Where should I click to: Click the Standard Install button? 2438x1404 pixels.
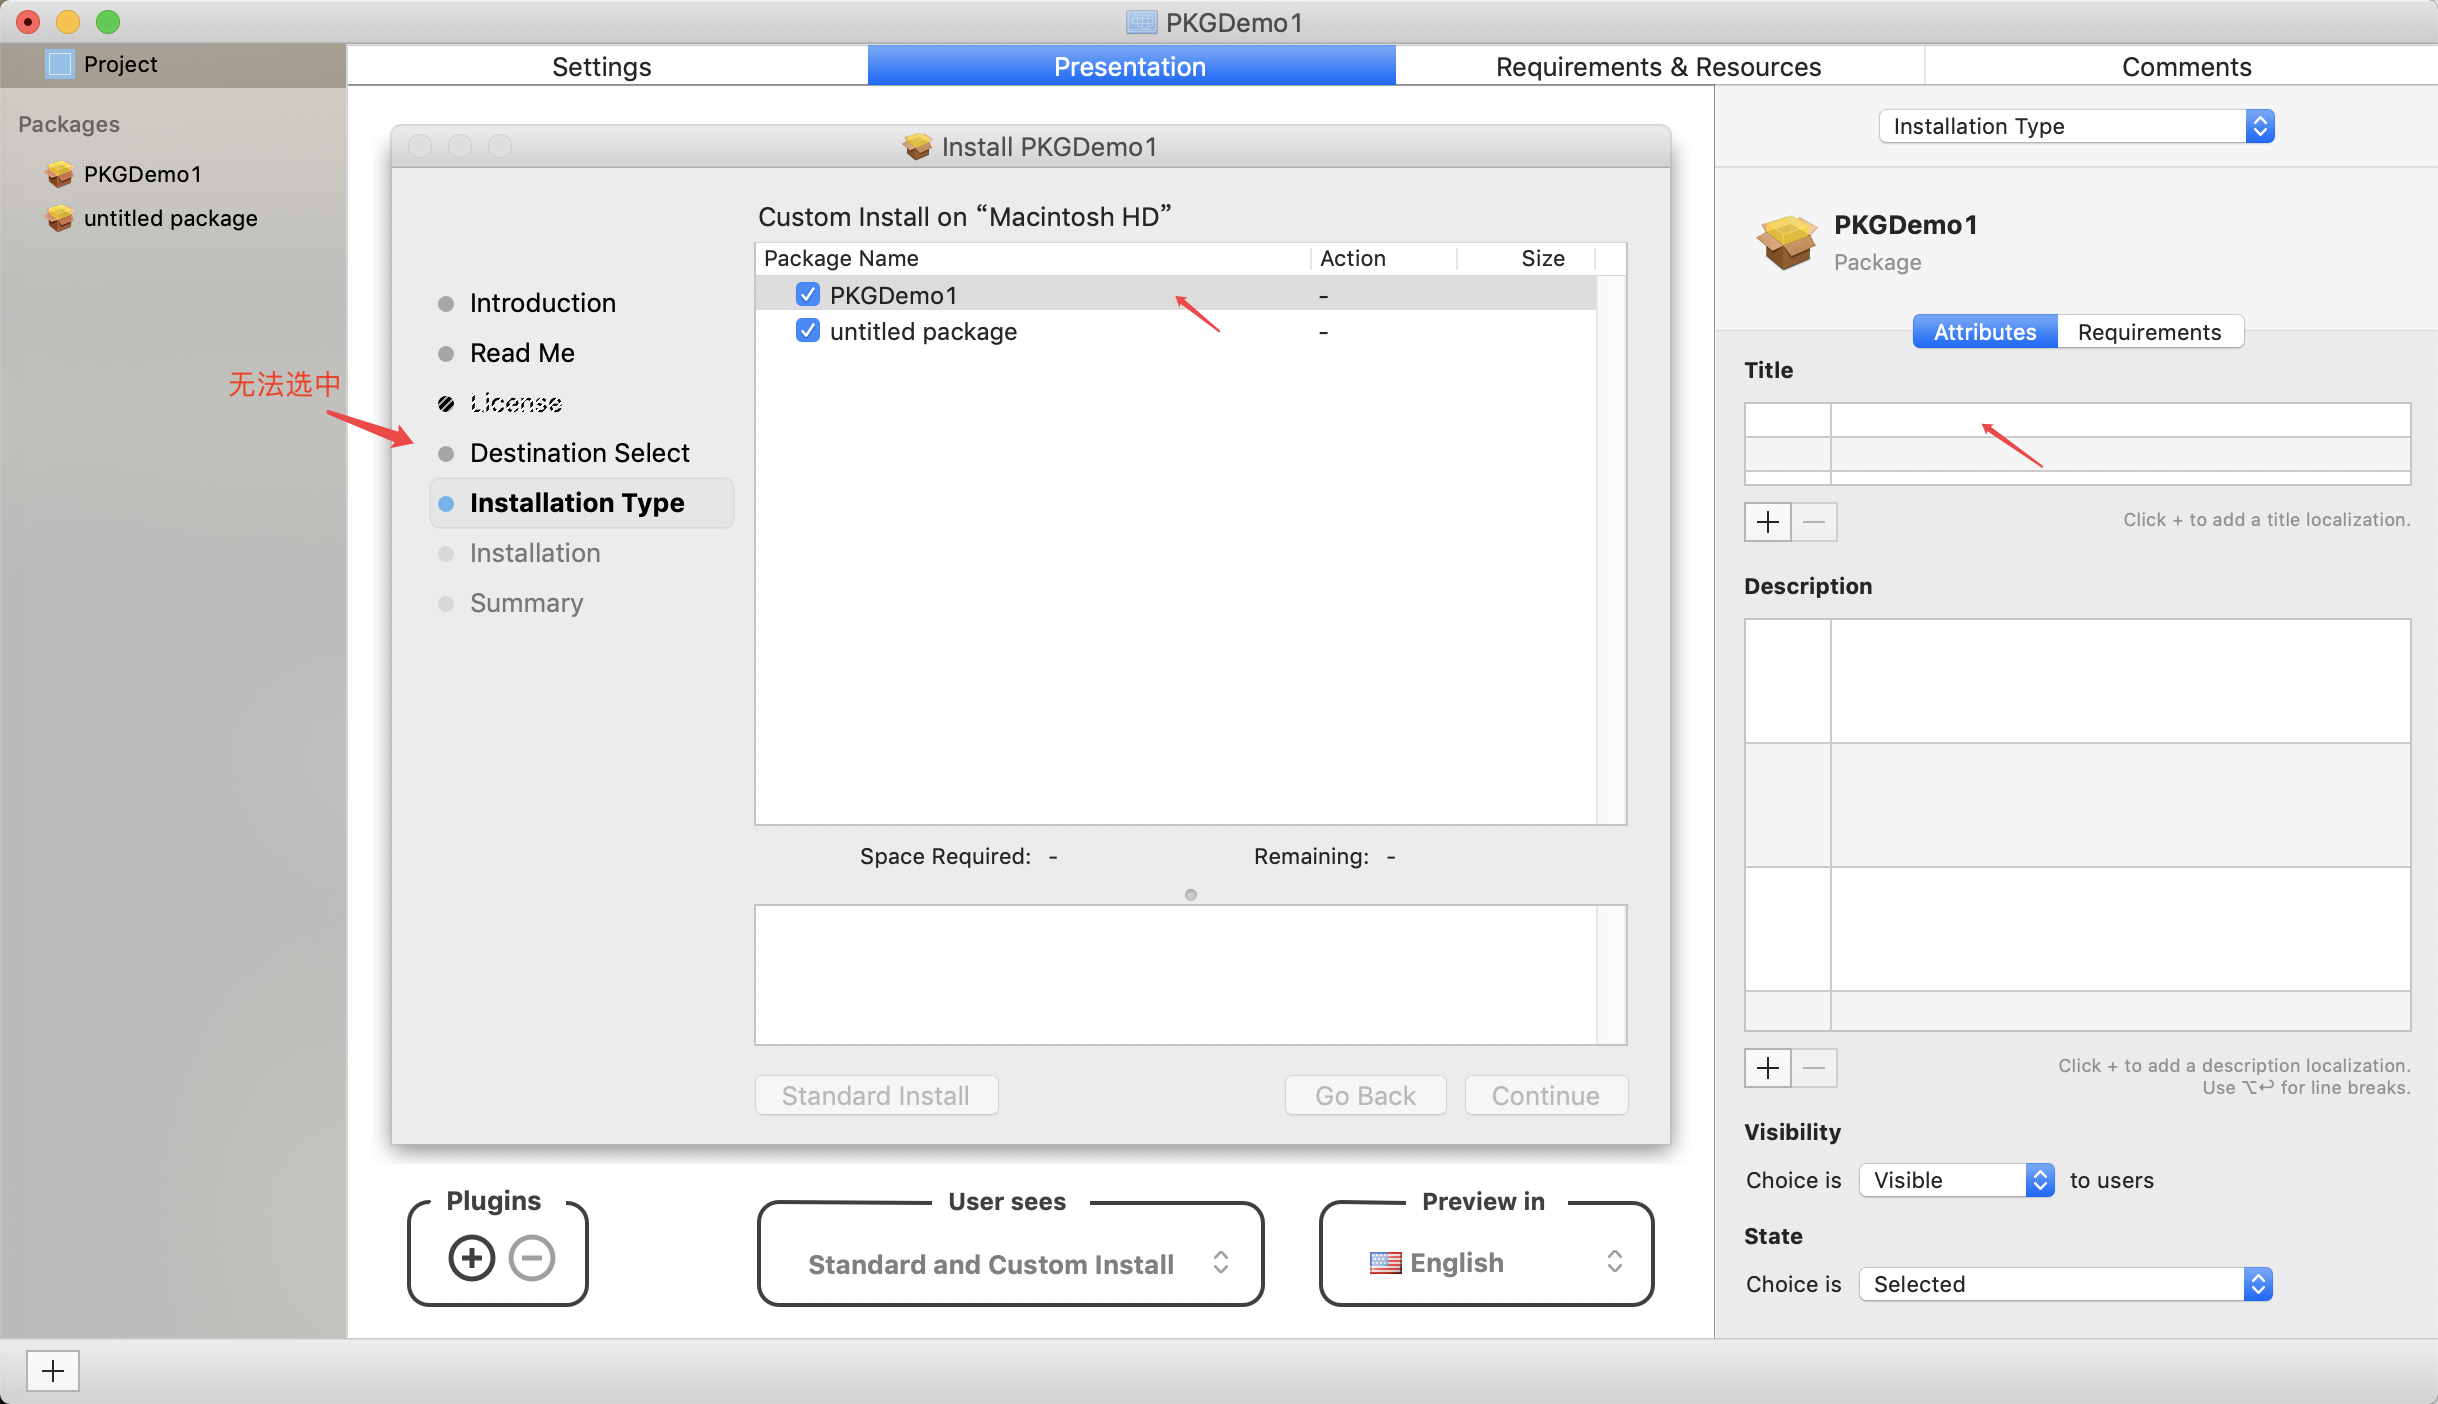coord(875,1095)
